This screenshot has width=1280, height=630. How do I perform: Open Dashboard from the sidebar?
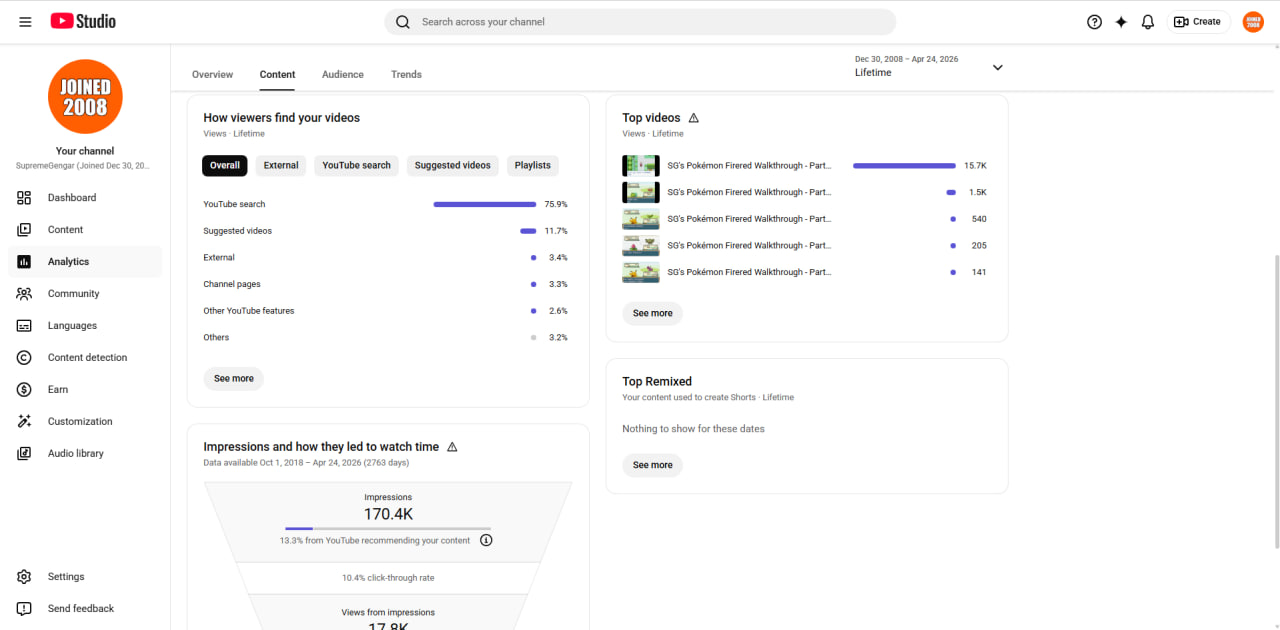coord(85,198)
